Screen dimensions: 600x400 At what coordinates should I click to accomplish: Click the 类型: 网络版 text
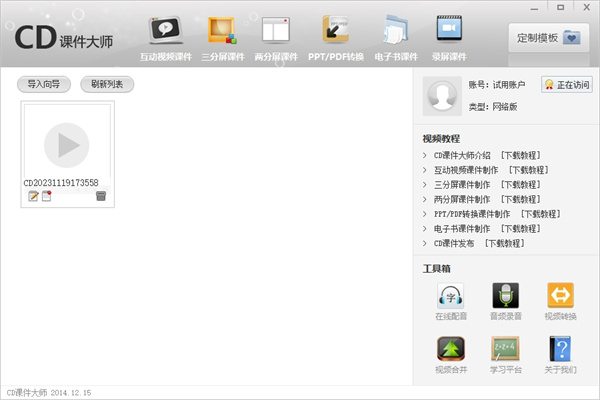(493, 107)
